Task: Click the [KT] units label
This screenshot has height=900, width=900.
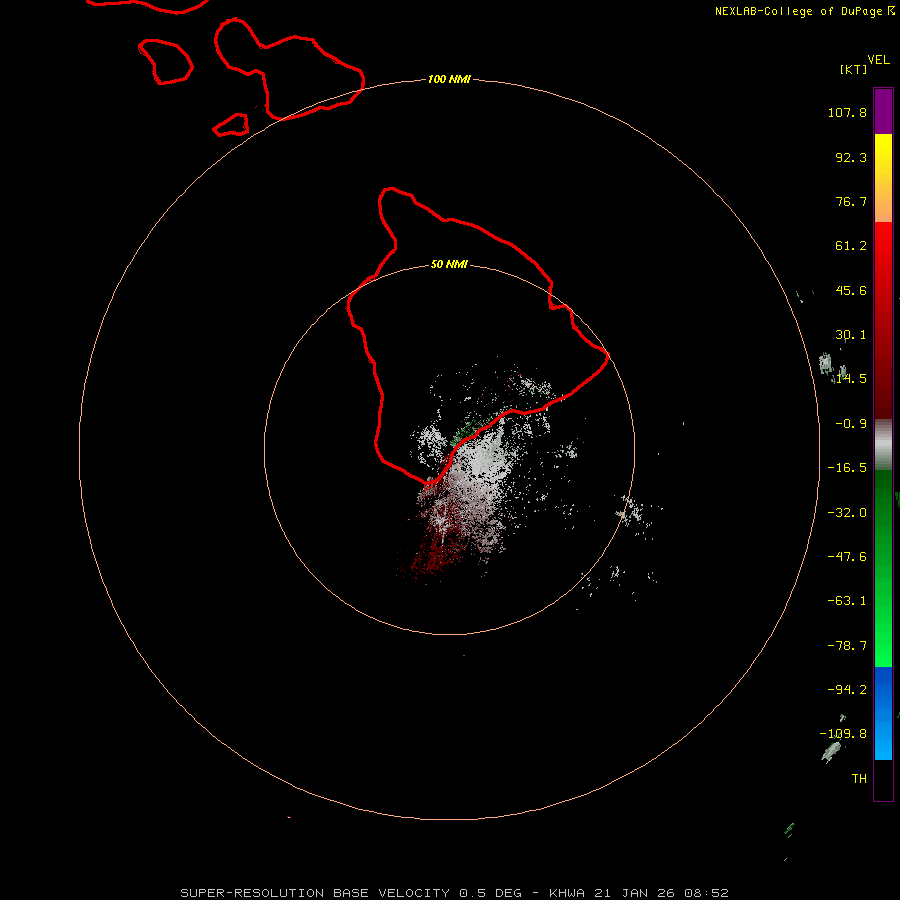Action: click(854, 69)
